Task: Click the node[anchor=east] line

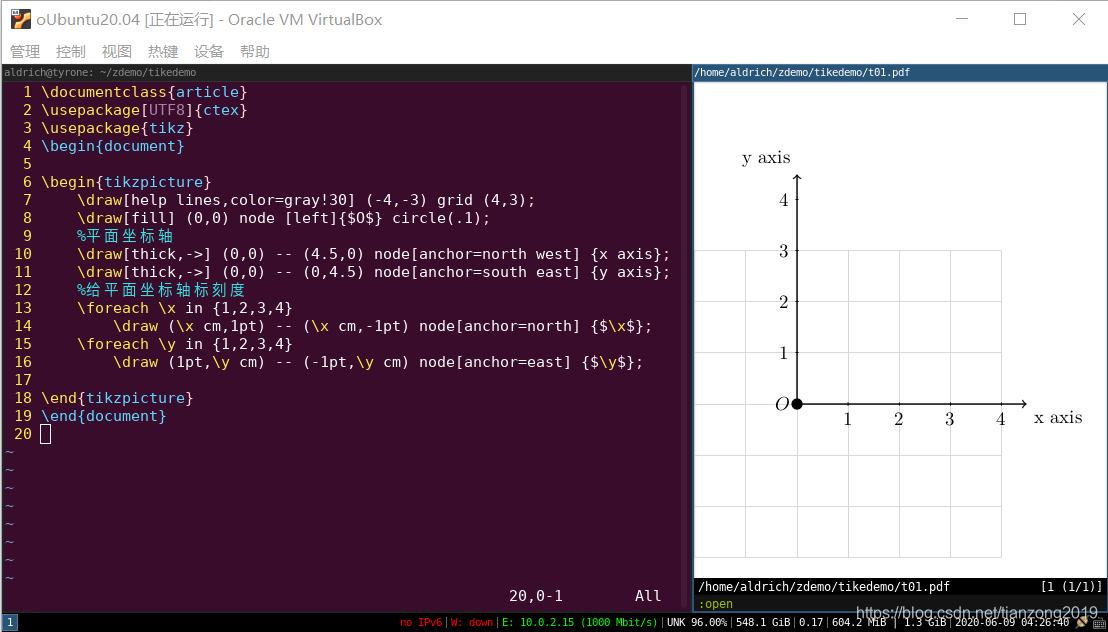Action: 378,362
